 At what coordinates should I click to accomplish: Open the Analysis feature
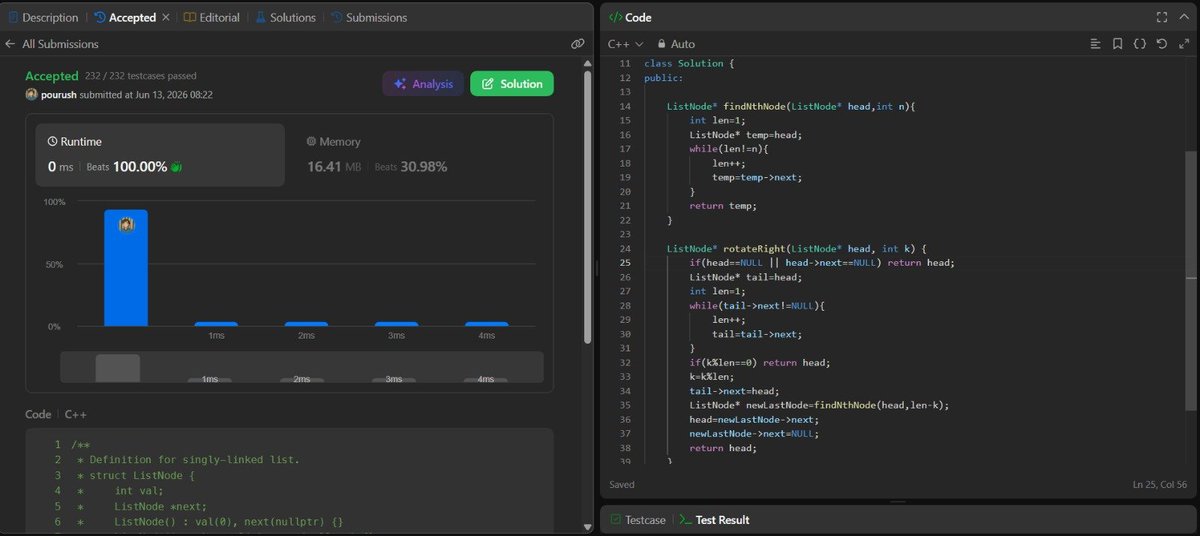pyautogui.click(x=423, y=84)
